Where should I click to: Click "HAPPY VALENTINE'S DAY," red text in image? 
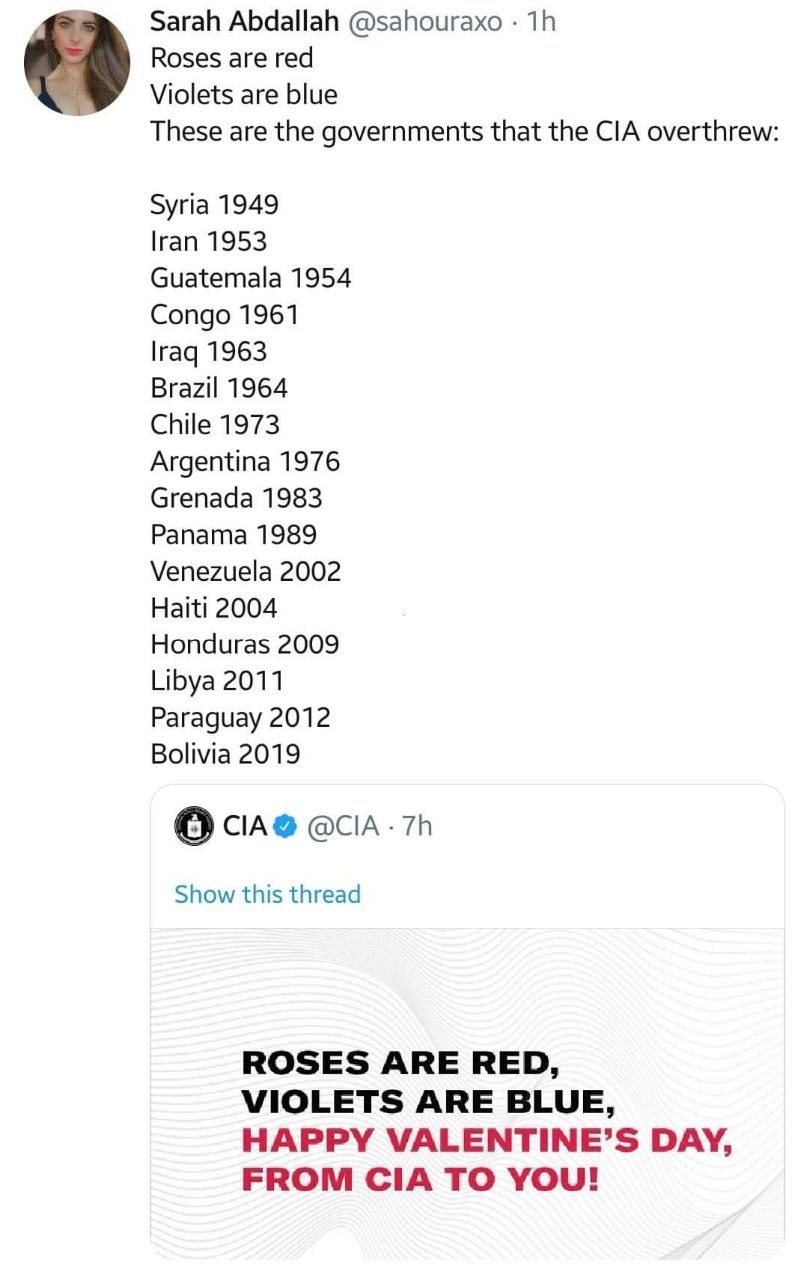pyautogui.click(x=487, y=1140)
